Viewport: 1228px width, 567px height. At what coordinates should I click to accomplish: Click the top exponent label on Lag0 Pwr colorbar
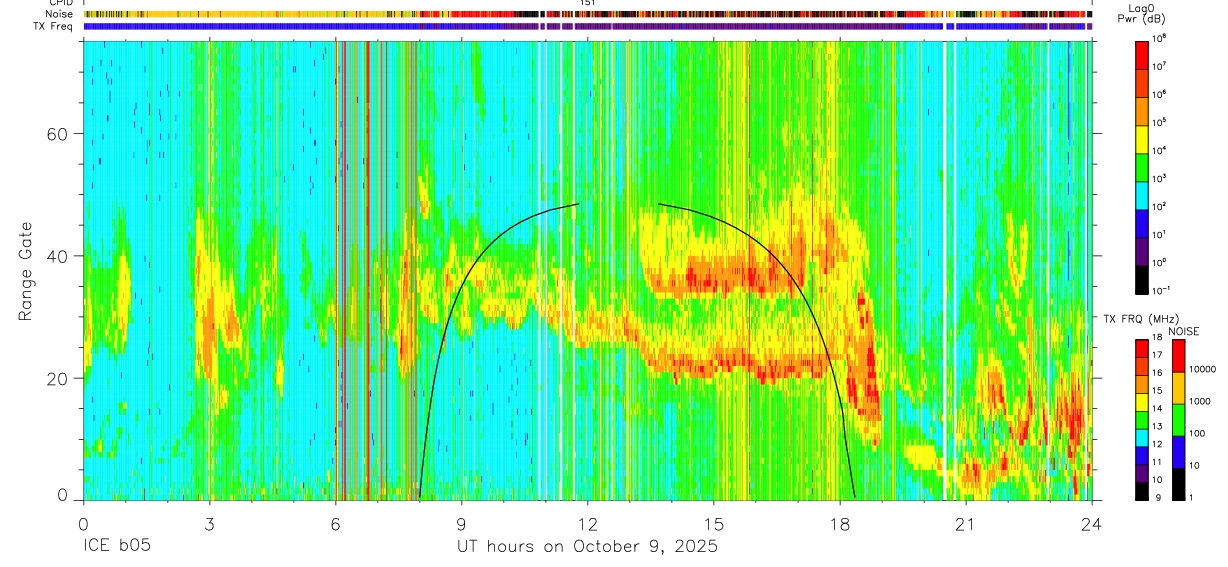pyautogui.click(x=1160, y=40)
